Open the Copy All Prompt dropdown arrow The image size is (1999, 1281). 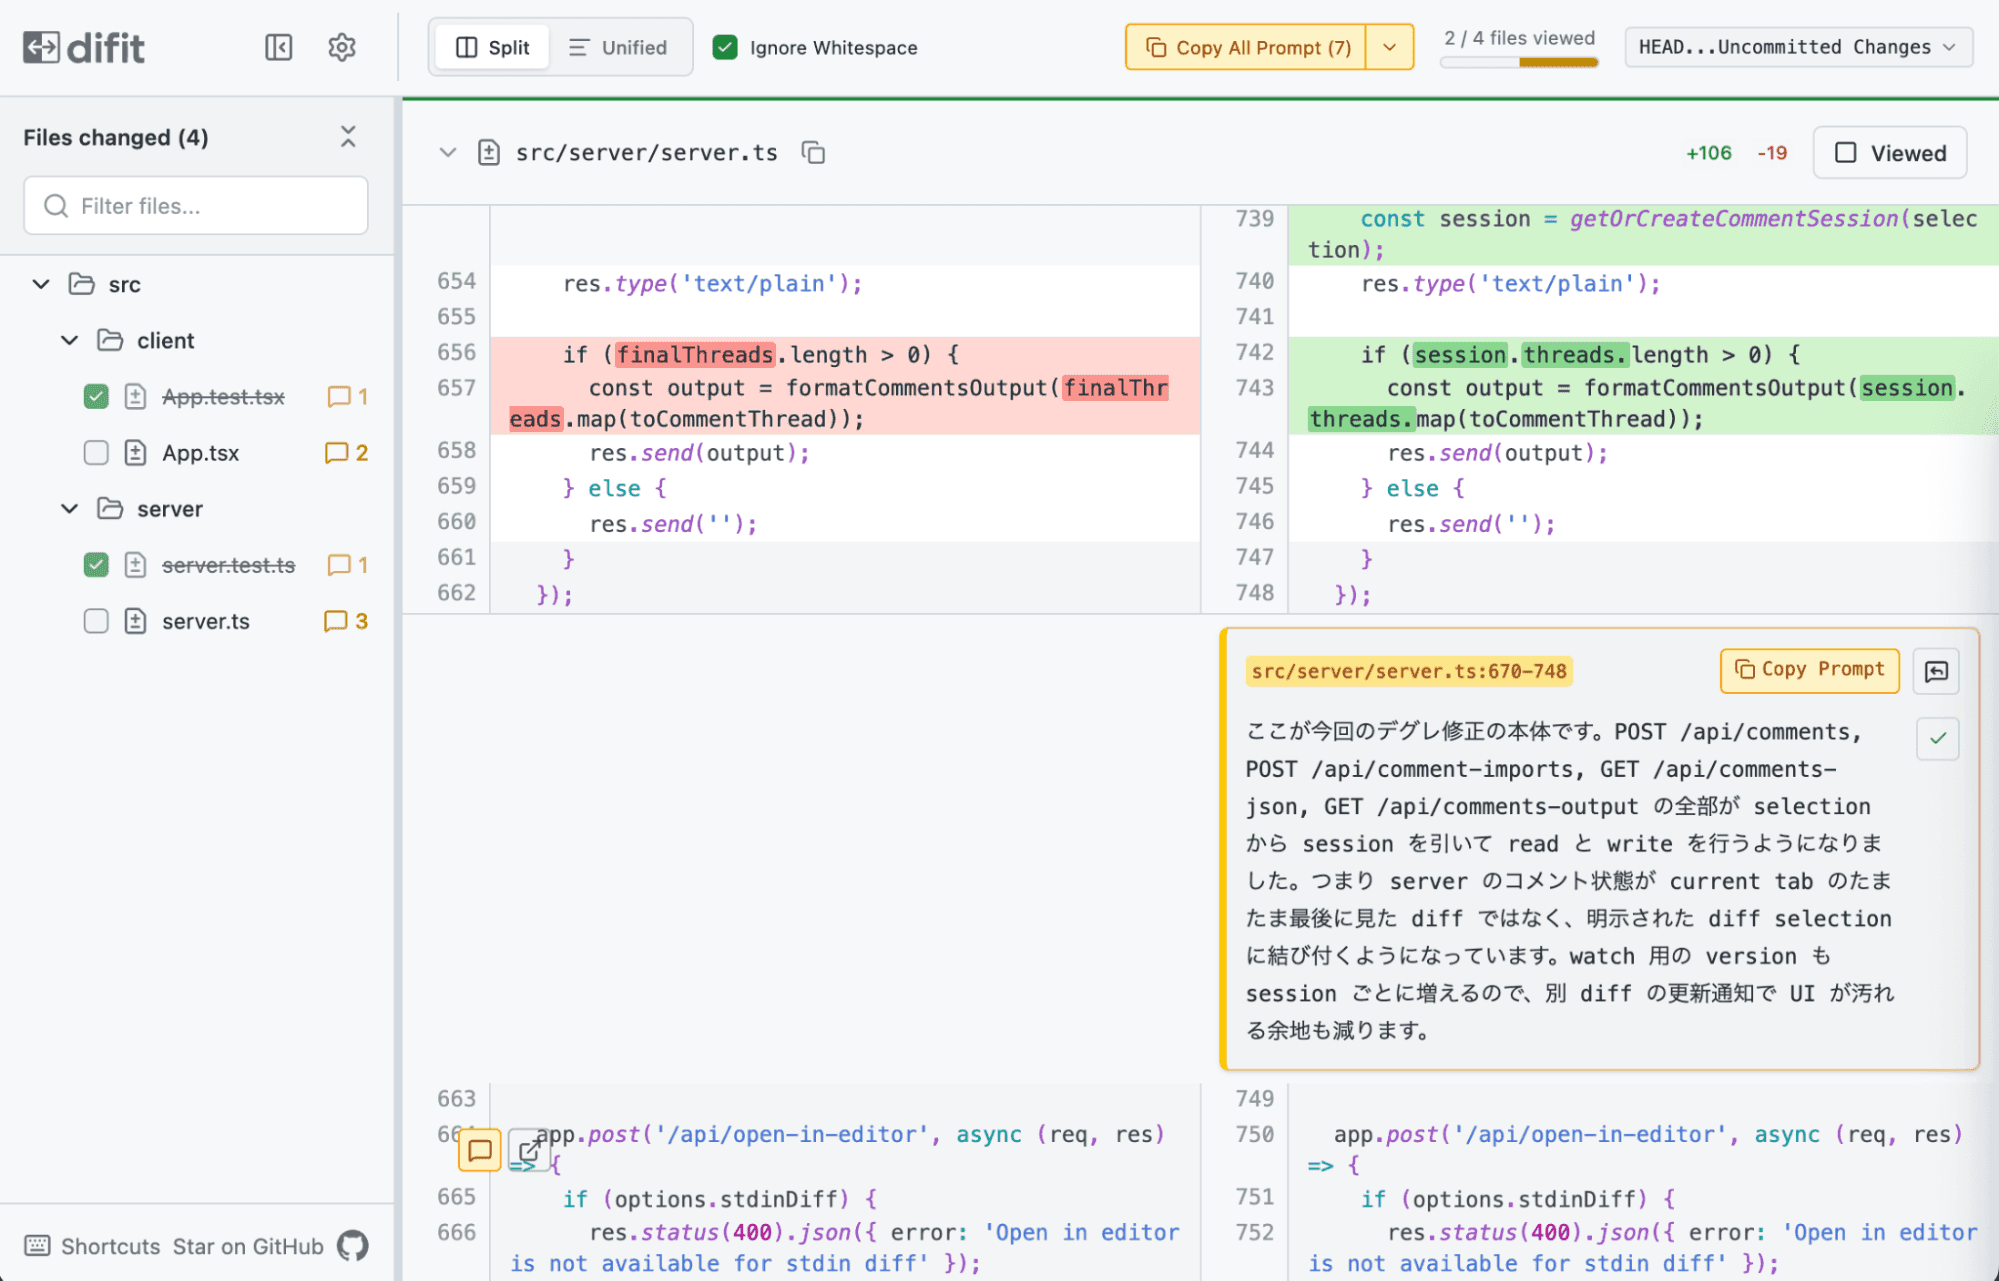1391,47
